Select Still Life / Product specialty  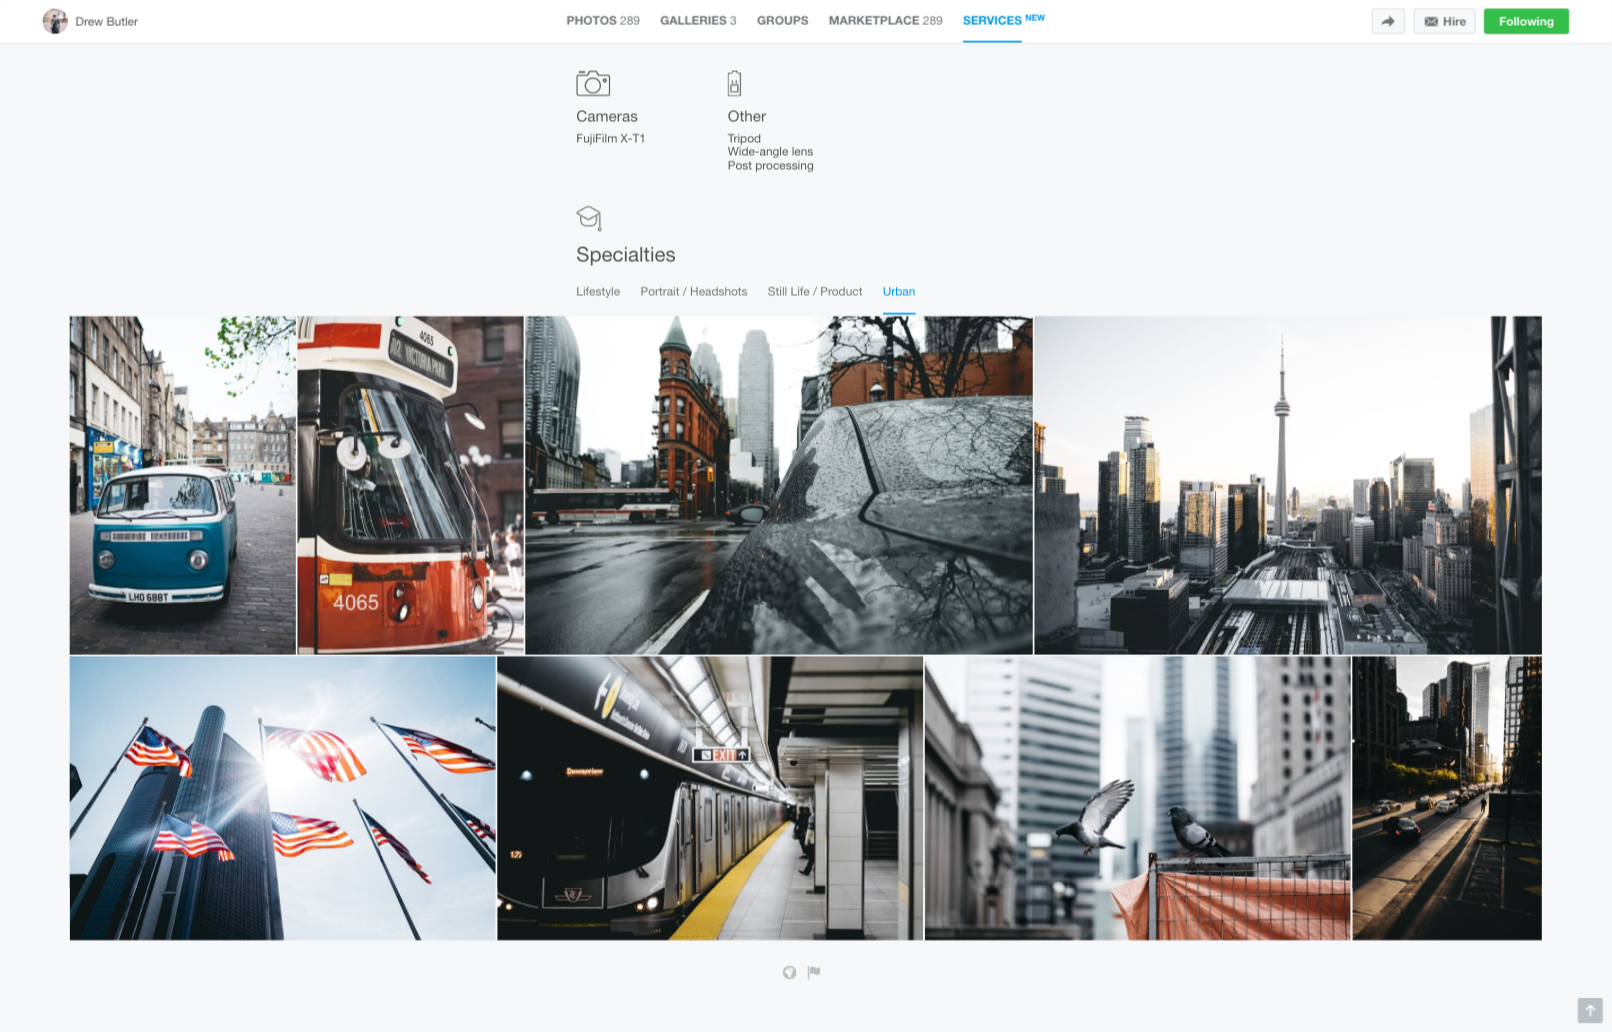[814, 292]
